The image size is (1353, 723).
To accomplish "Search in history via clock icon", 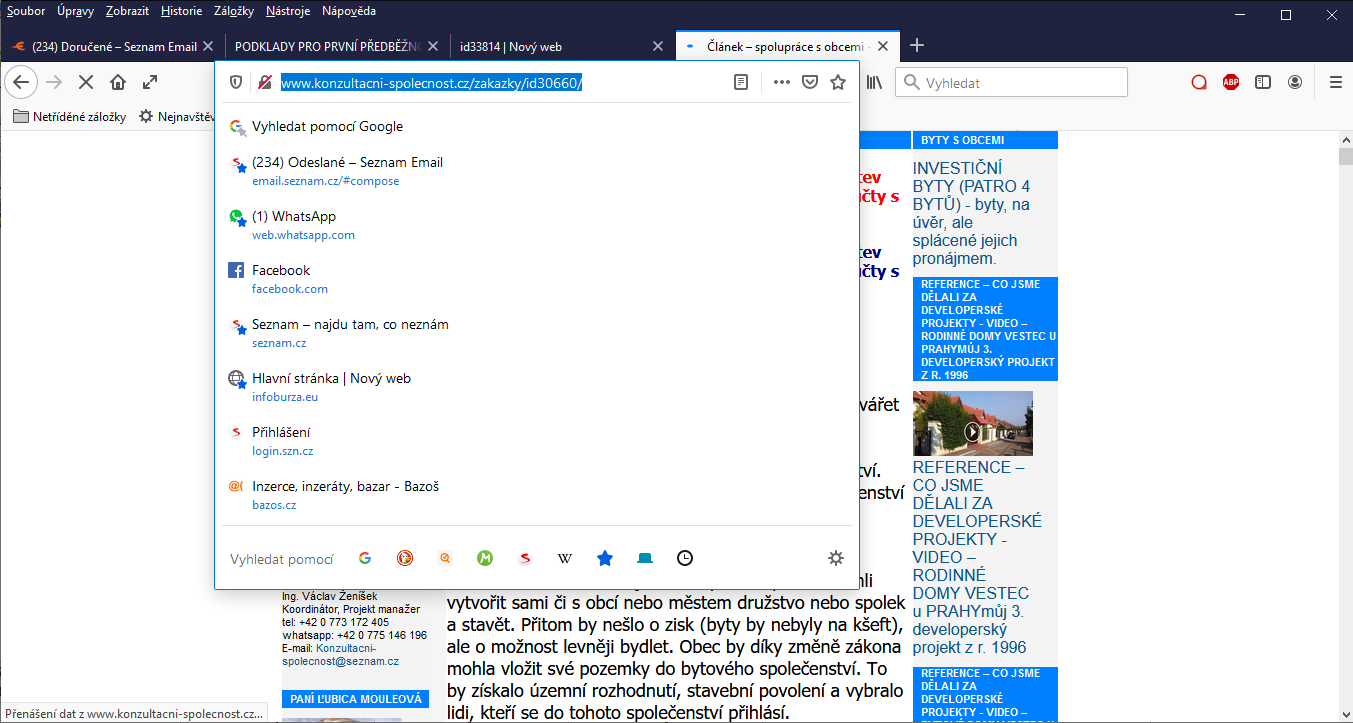I will pos(685,559).
